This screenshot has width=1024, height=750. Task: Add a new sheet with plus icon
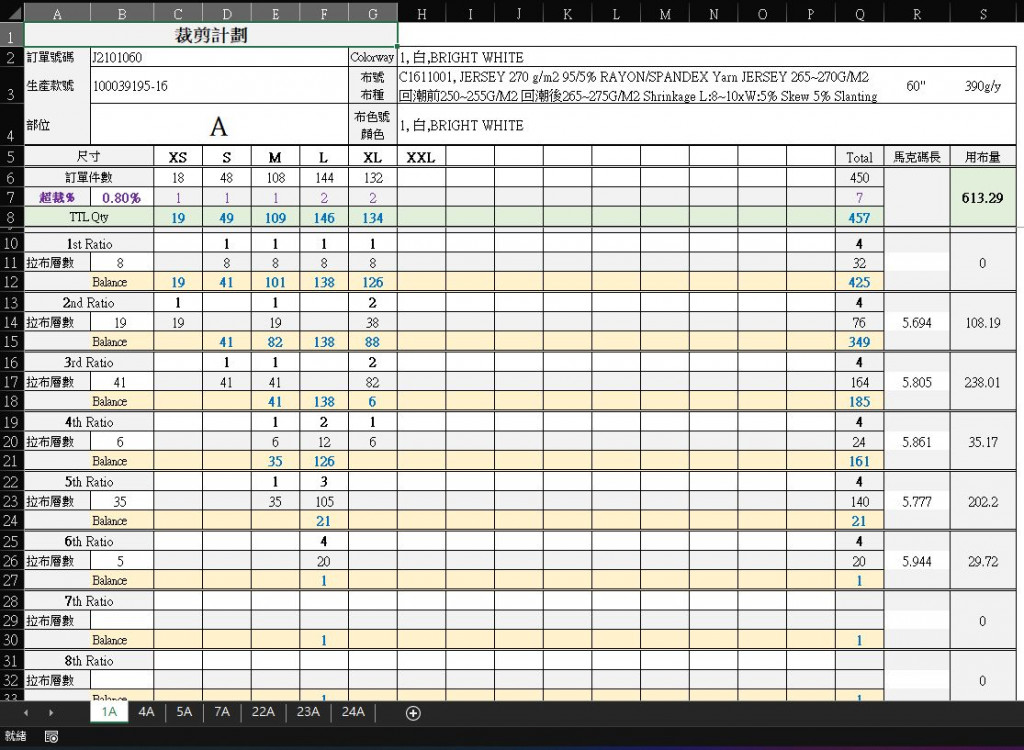tap(413, 713)
